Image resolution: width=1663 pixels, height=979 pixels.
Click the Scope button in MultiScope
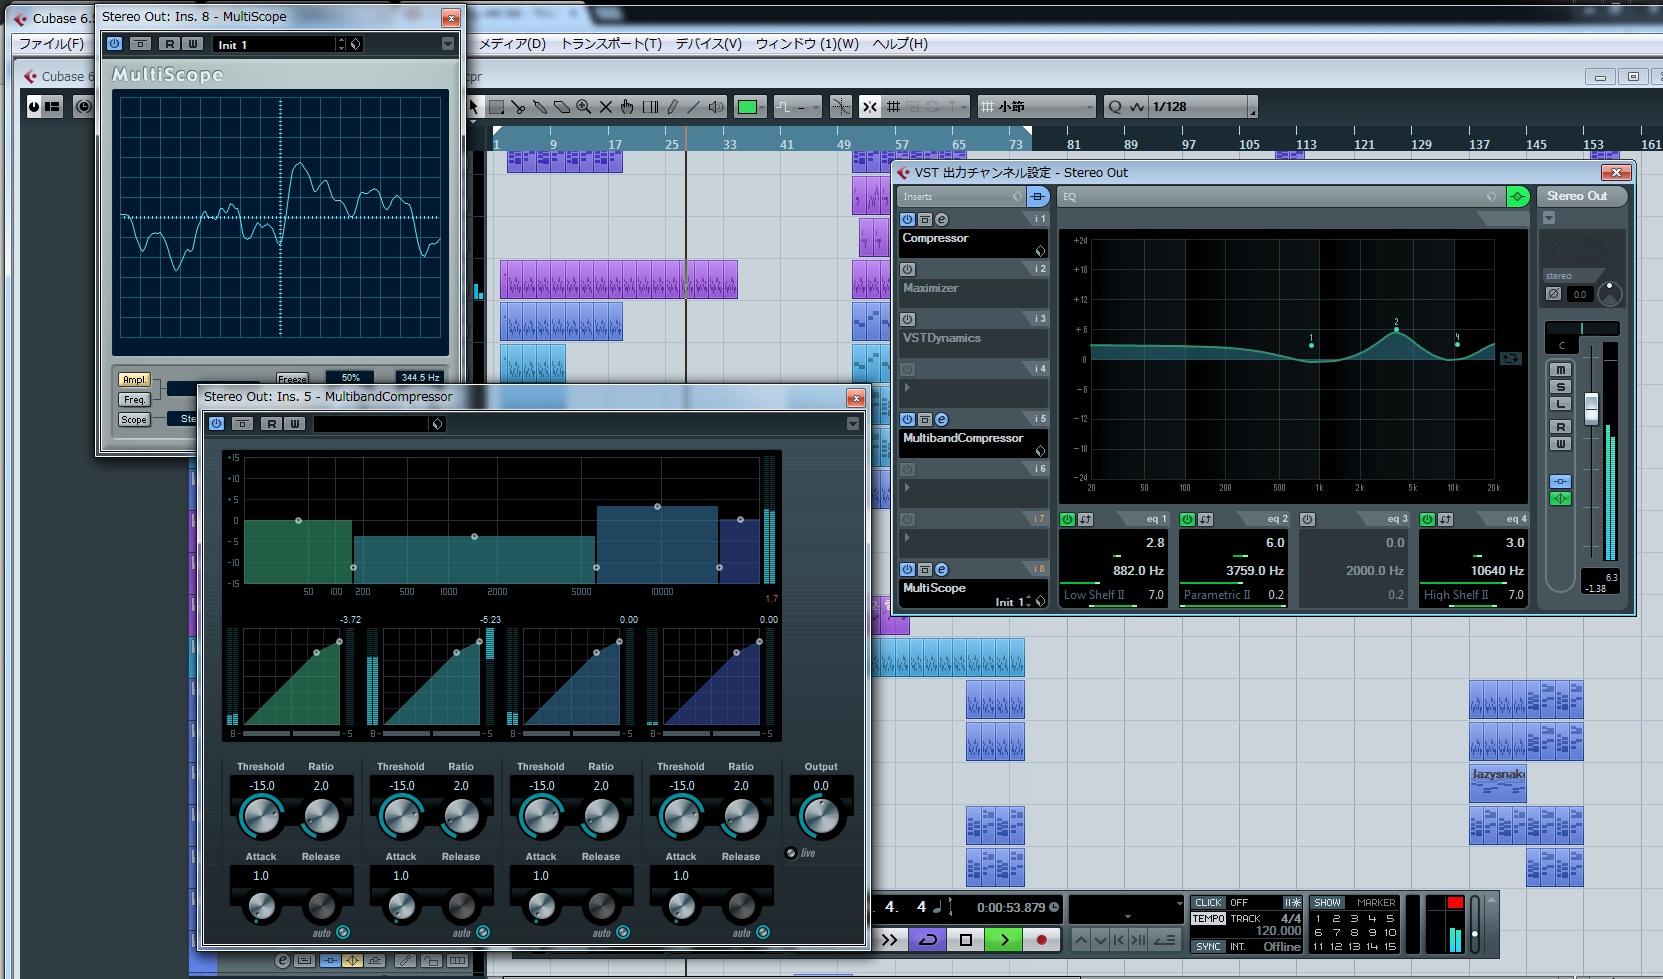click(x=134, y=420)
